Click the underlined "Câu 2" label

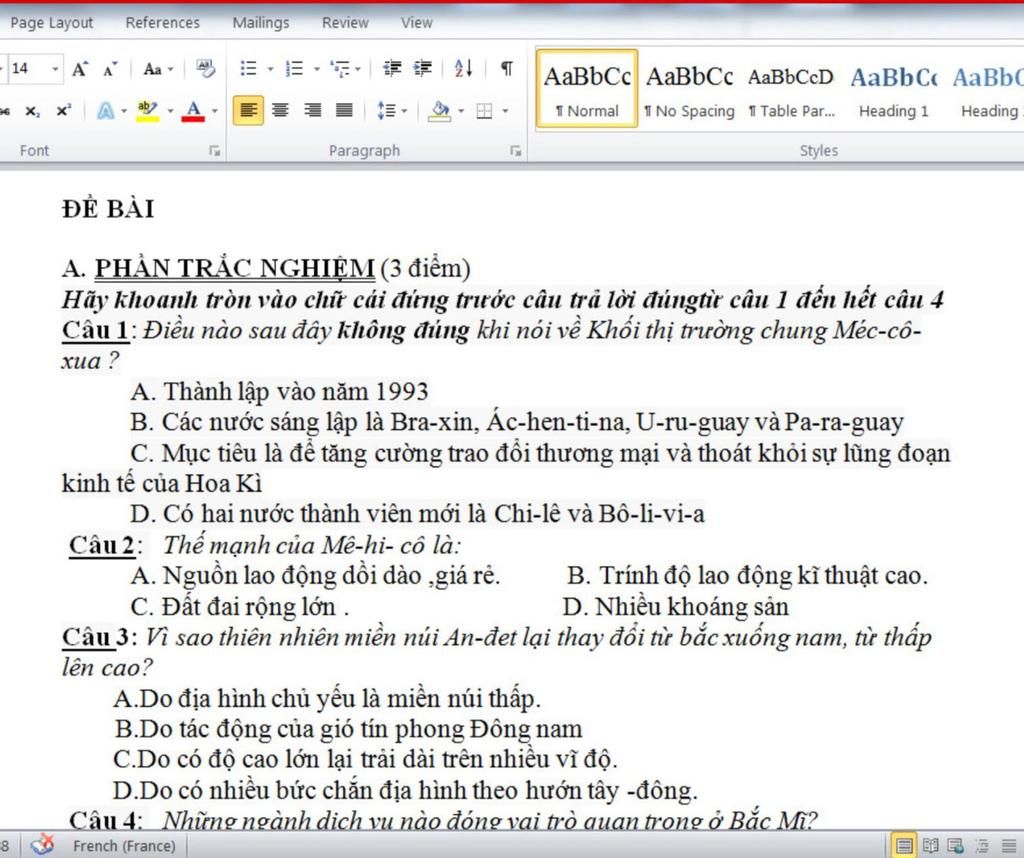102,545
